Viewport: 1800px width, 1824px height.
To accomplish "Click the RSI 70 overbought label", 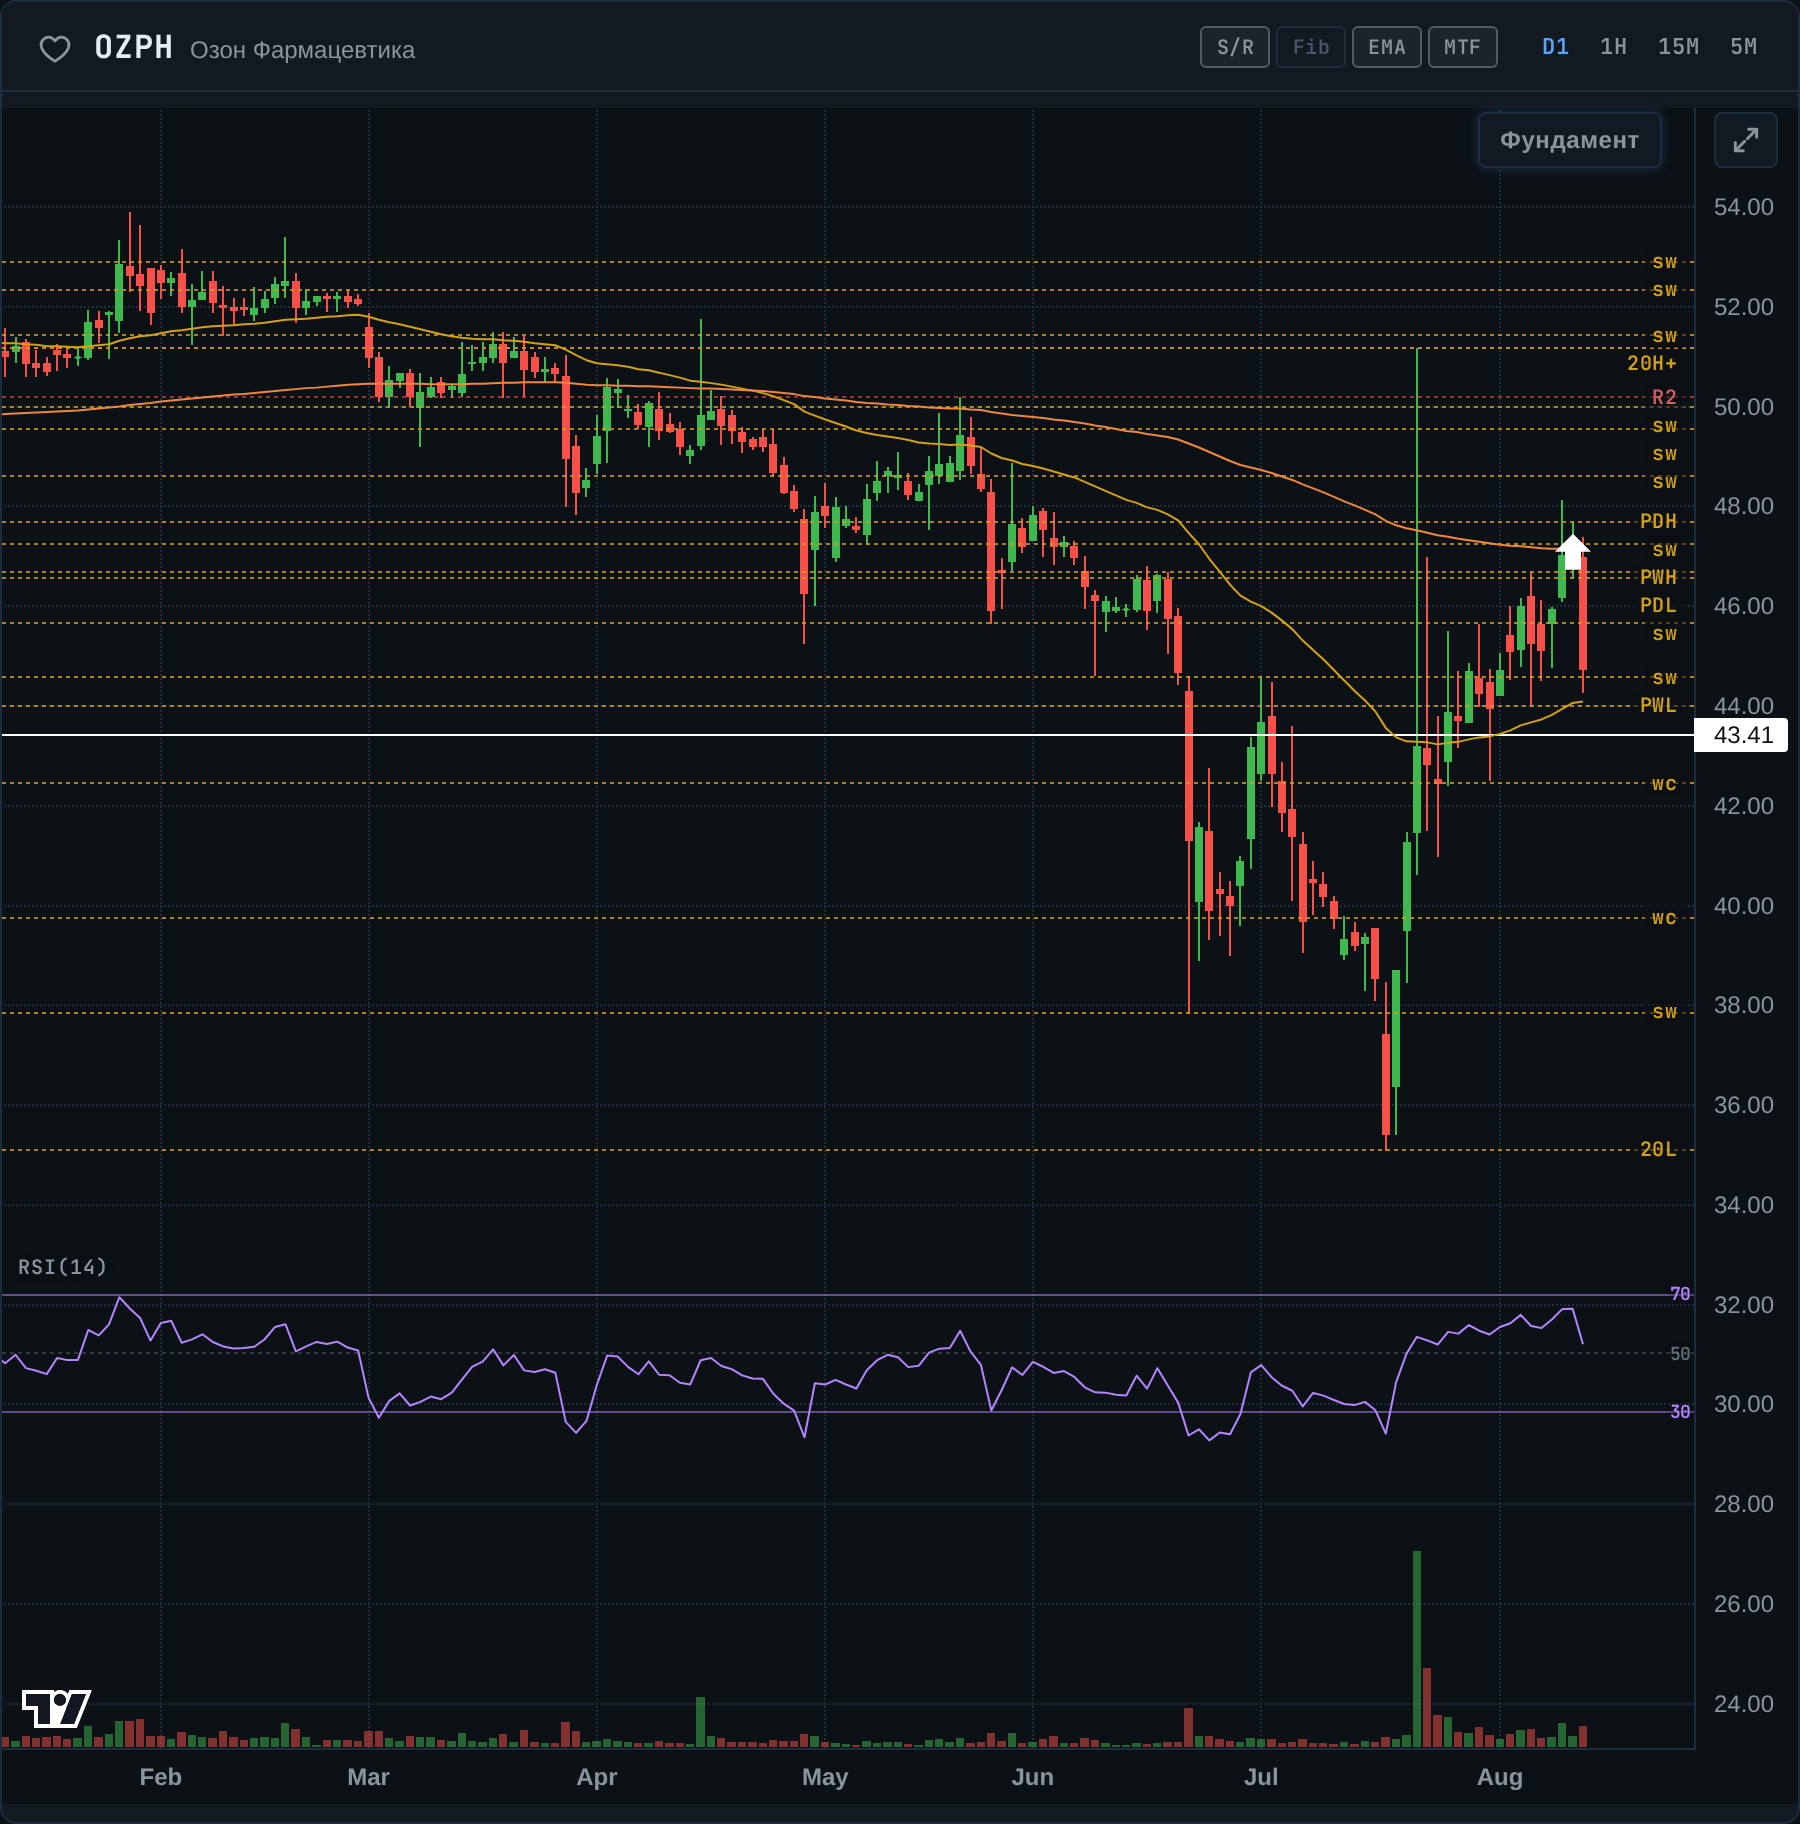I will tap(1680, 1294).
